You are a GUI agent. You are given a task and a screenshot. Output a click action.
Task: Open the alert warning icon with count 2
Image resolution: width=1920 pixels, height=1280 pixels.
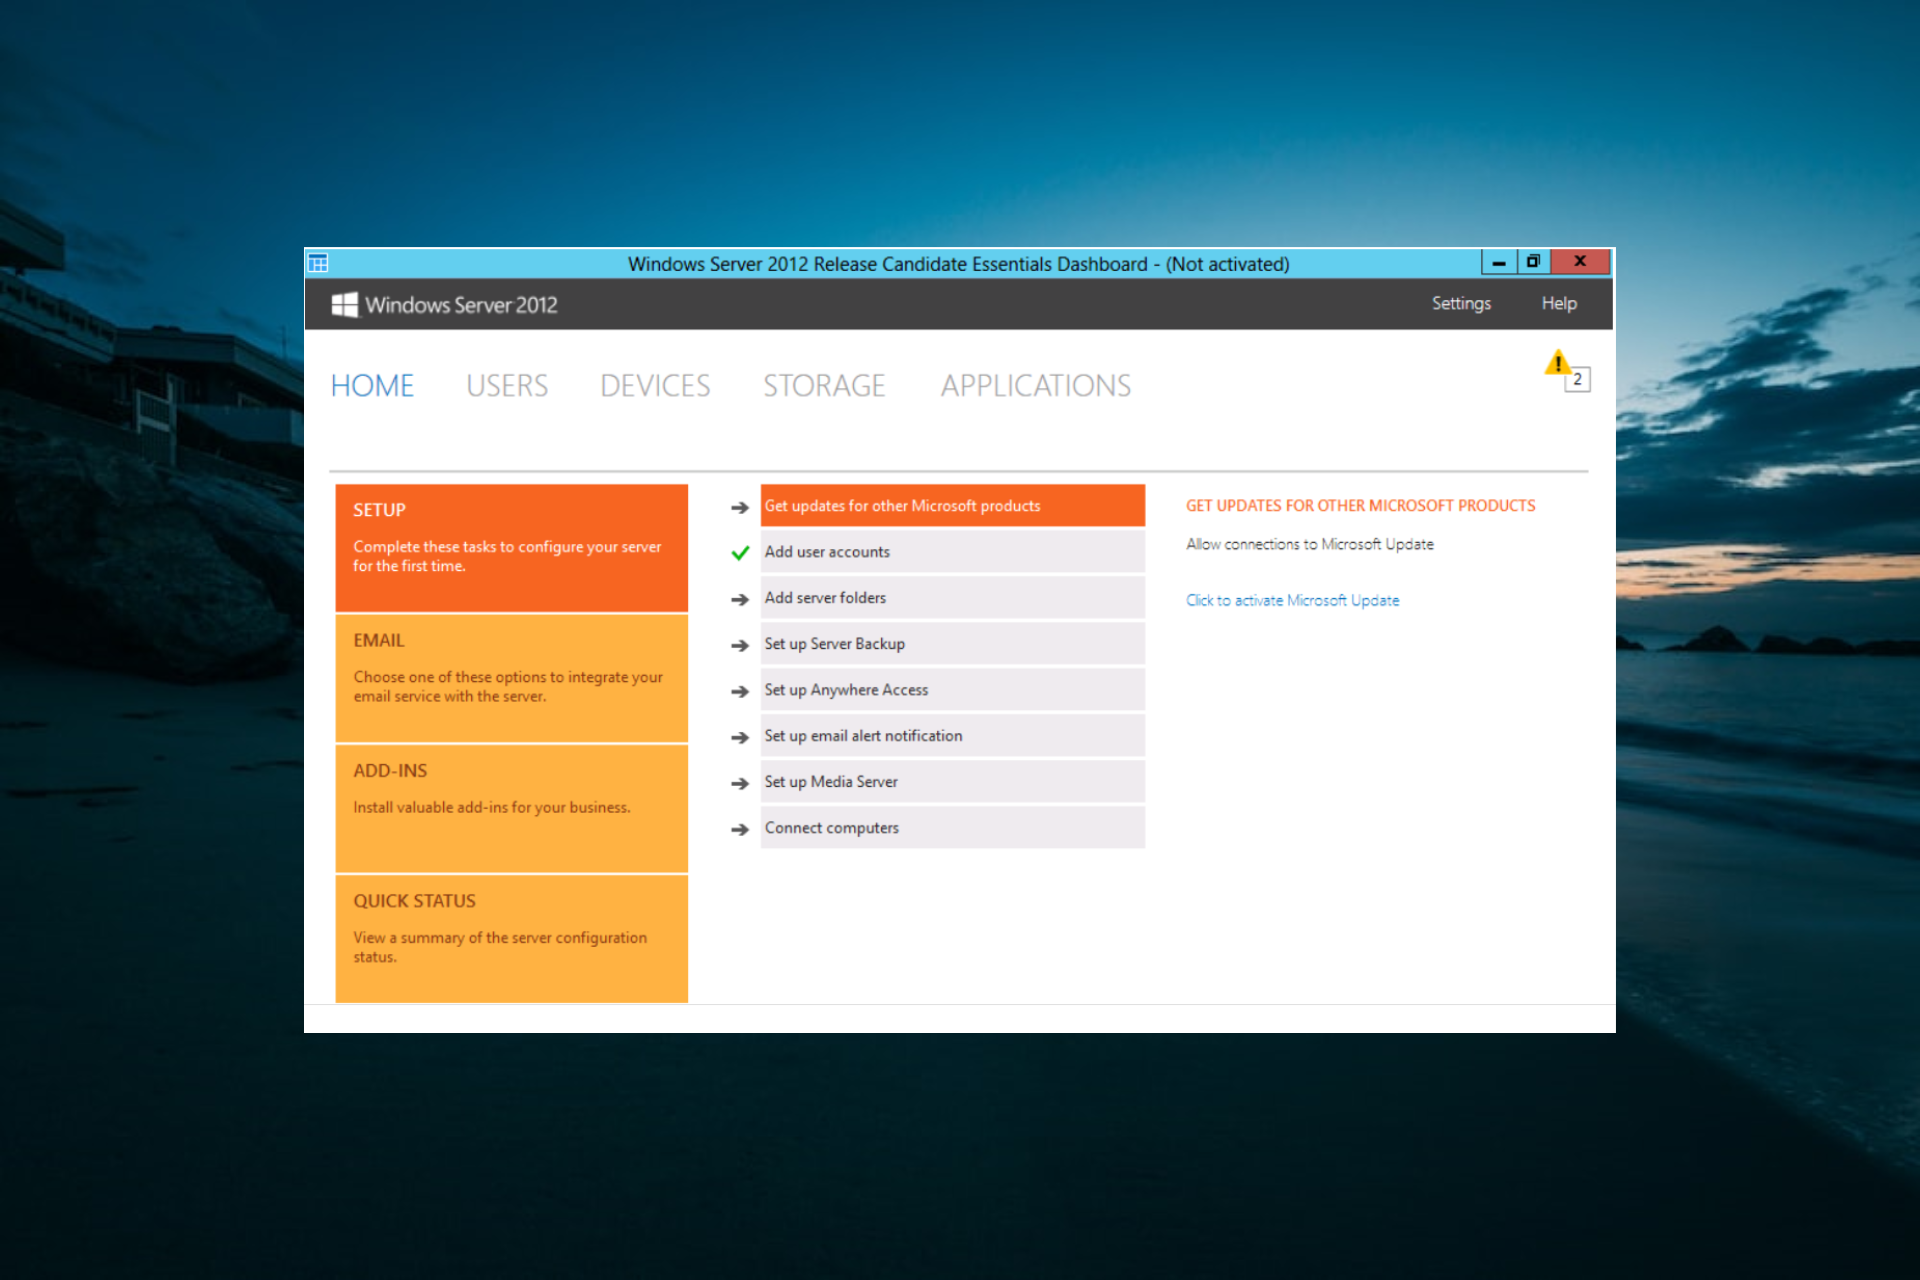pos(1566,370)
